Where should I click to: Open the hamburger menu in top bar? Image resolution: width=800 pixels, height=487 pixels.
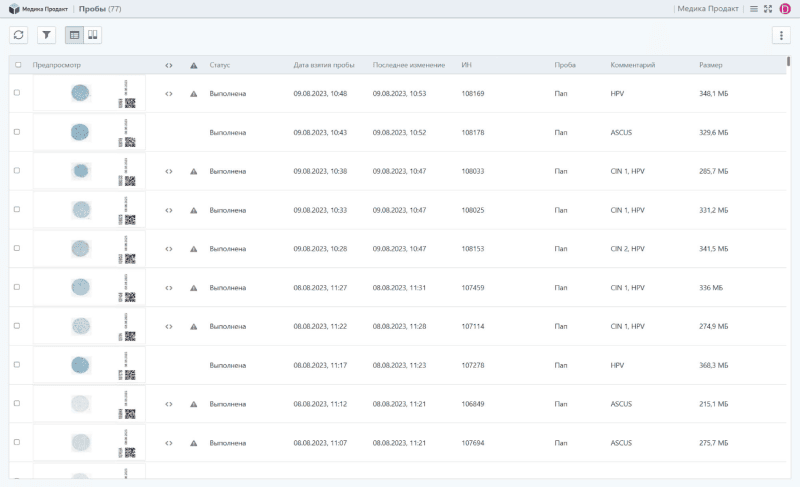click(x=753, y=9)
